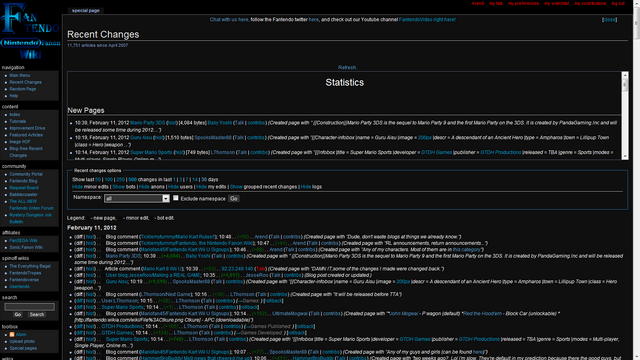
Task: Open my preferences in top menu
Action: tap(523, 3)
